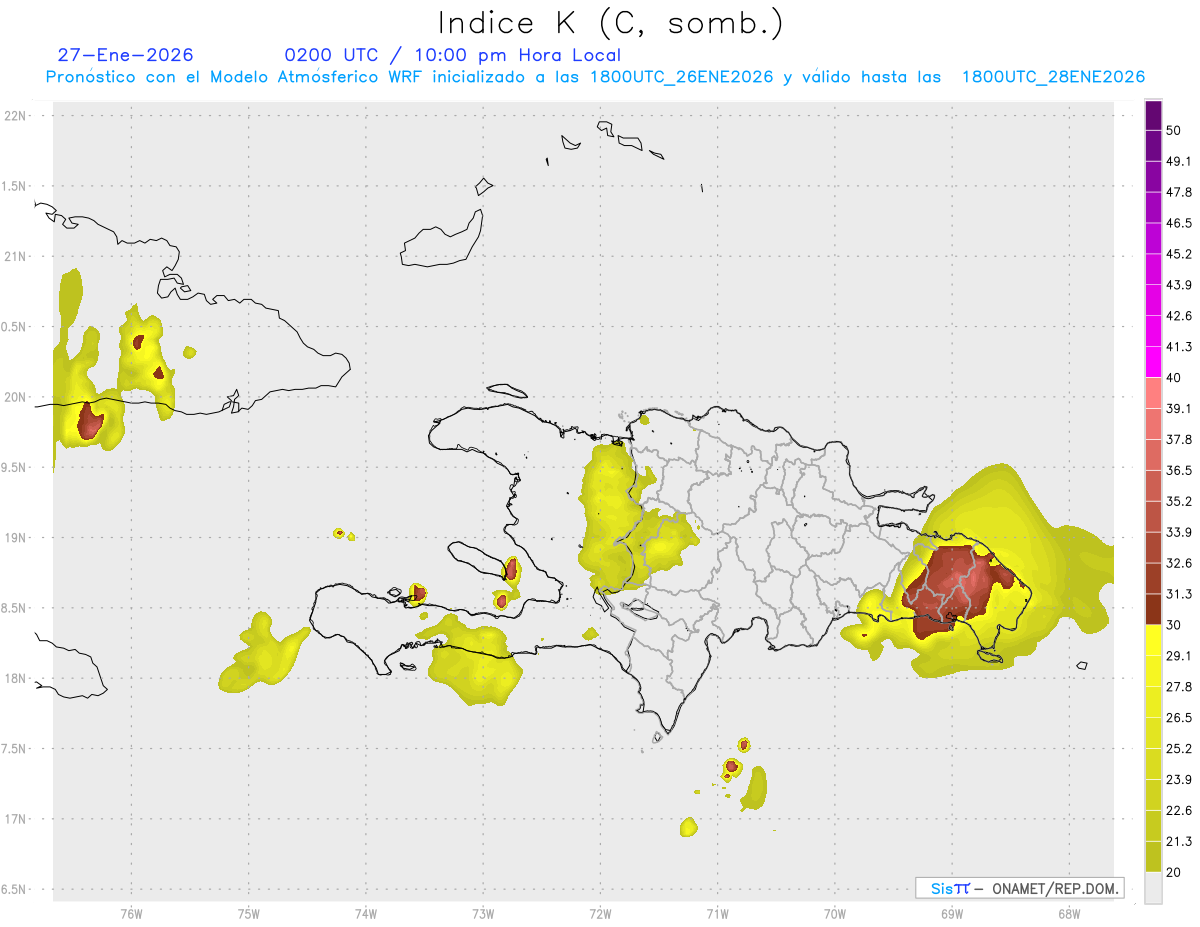
Task: Click the "21N" latitude label
Action: (x=17, y=256)
